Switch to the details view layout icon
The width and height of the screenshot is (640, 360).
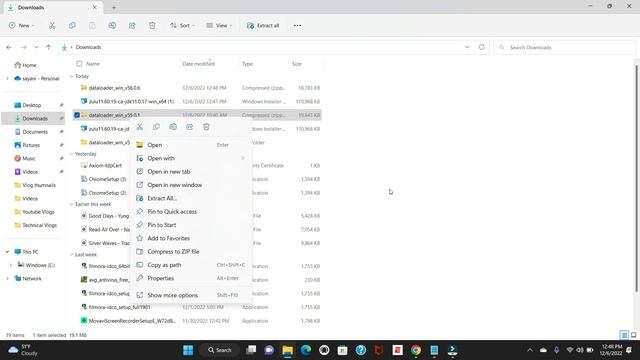coord(624,335)
